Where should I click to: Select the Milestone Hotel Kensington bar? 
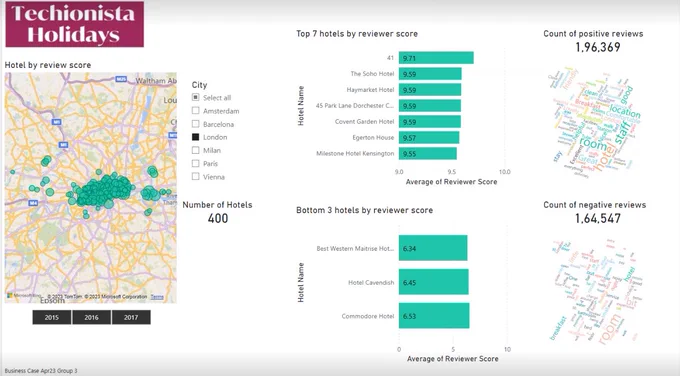(428, 154)
